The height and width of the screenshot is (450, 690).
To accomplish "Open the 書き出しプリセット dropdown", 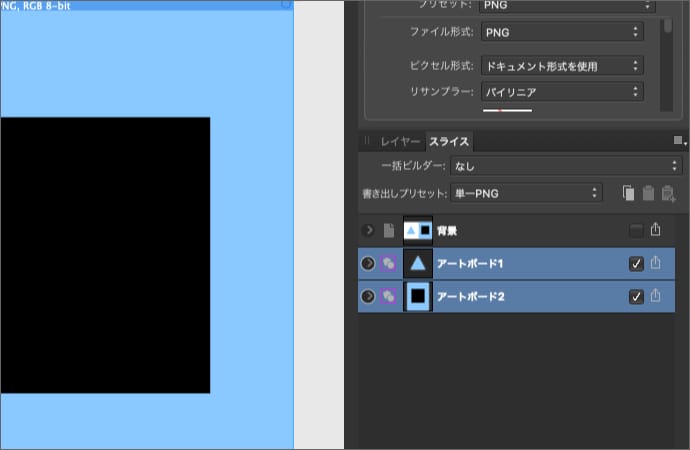I will point(527,192).
